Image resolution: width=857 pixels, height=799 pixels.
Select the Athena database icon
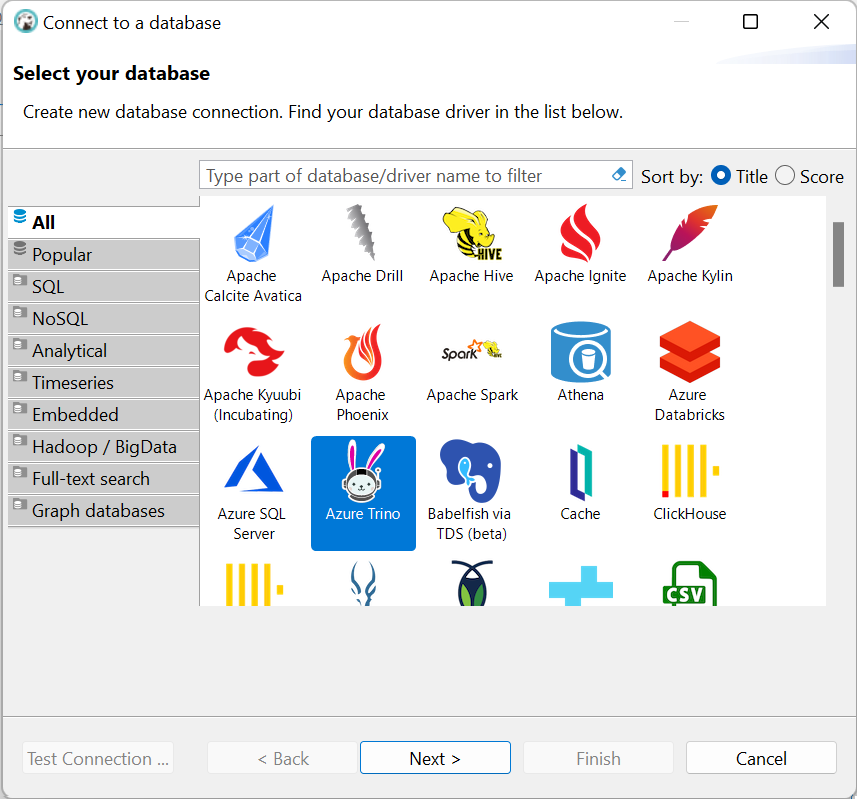pos(580,352)
